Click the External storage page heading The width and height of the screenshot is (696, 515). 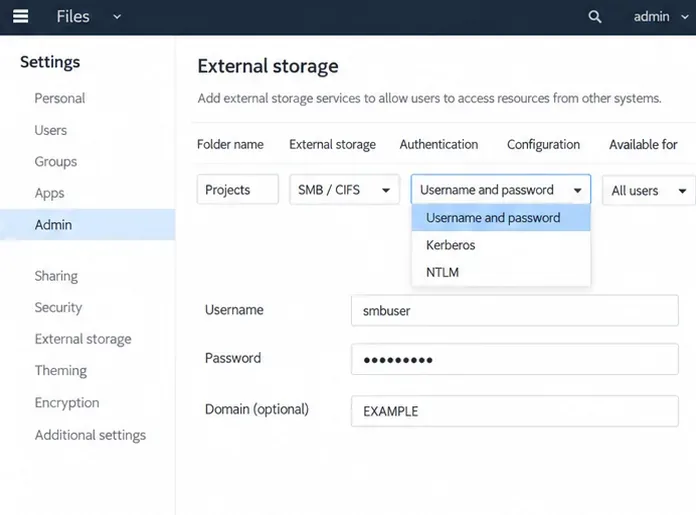[268, 66]
